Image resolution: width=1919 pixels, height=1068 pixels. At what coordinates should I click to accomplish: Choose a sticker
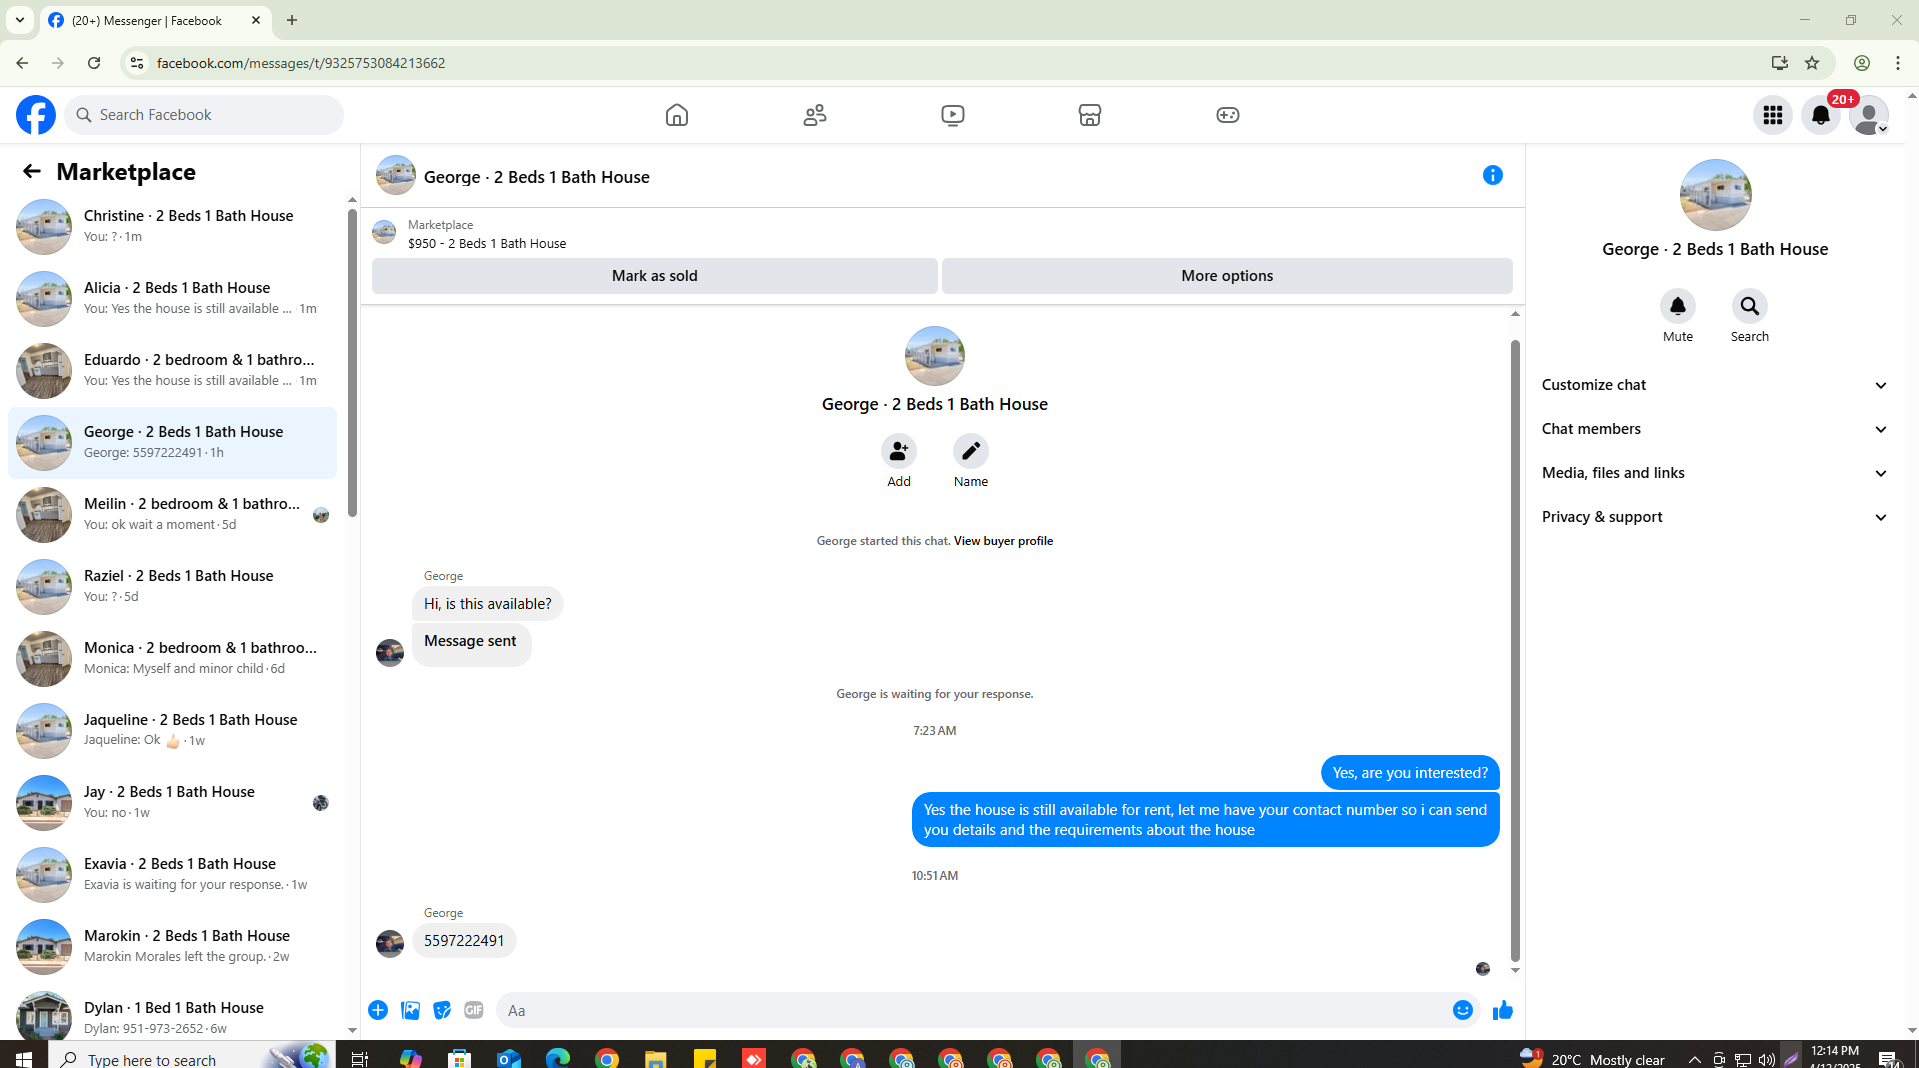pyautogui.click(x=442, y=1010)
